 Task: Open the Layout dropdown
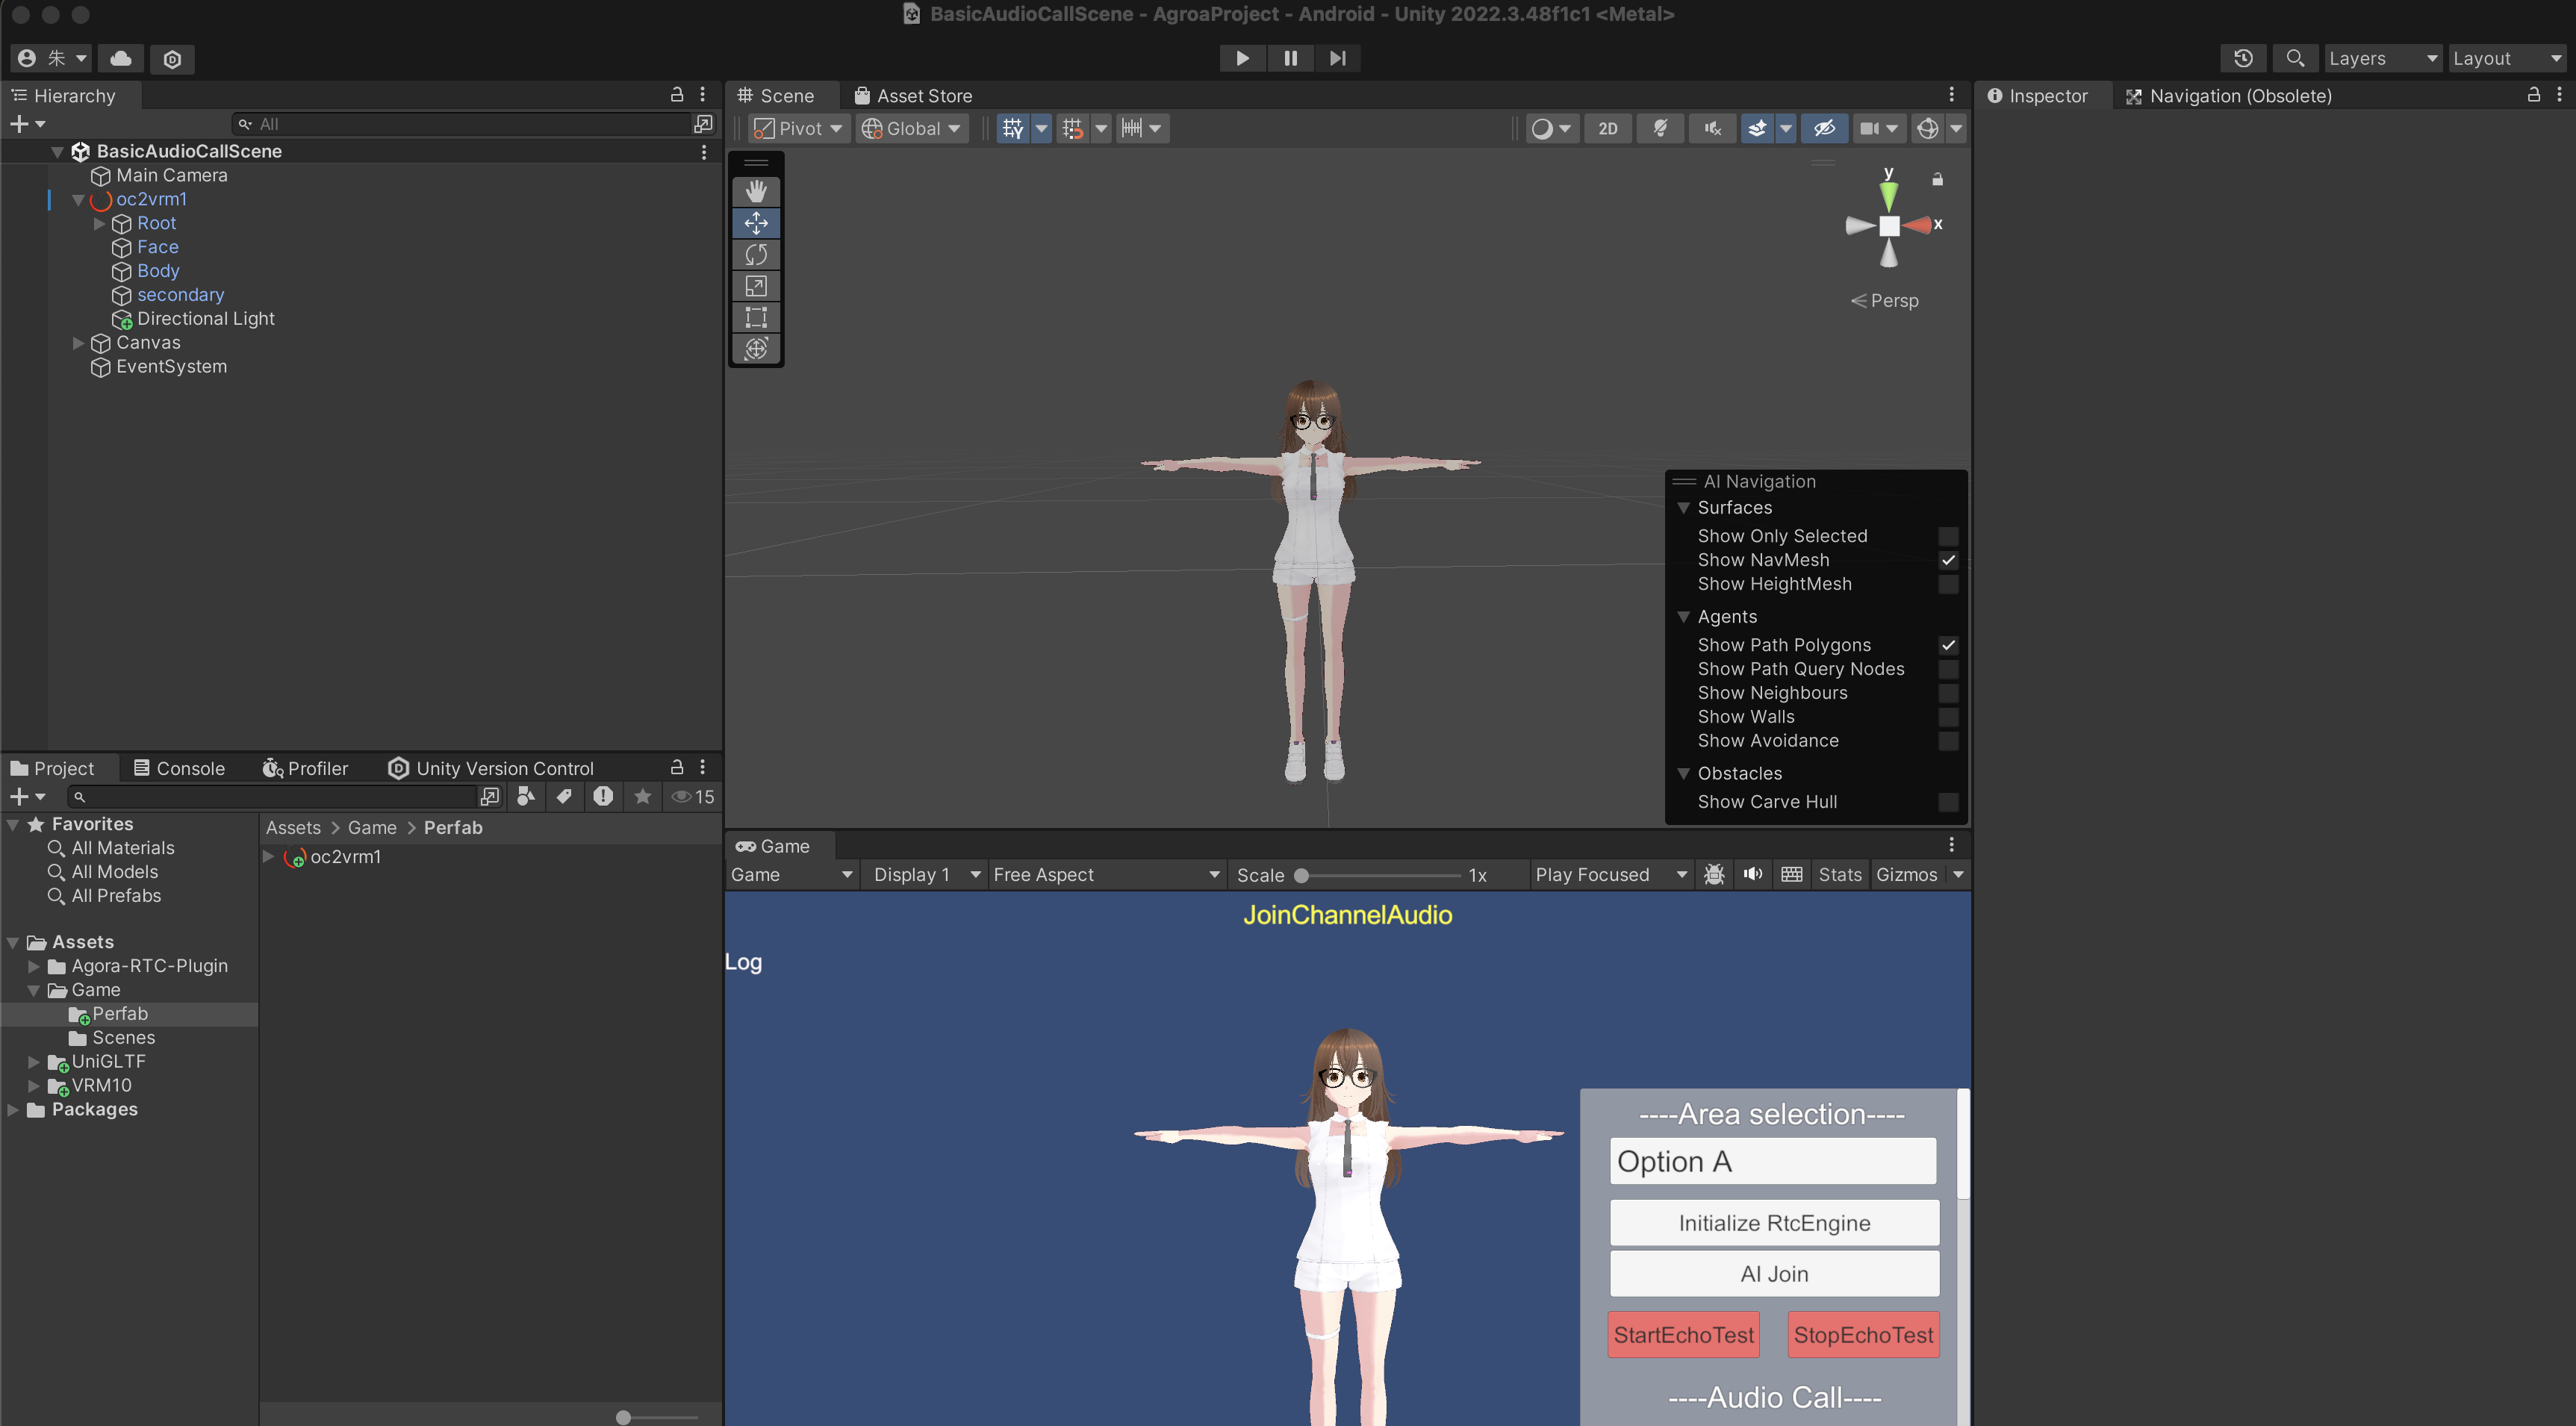pos(2508,58)
